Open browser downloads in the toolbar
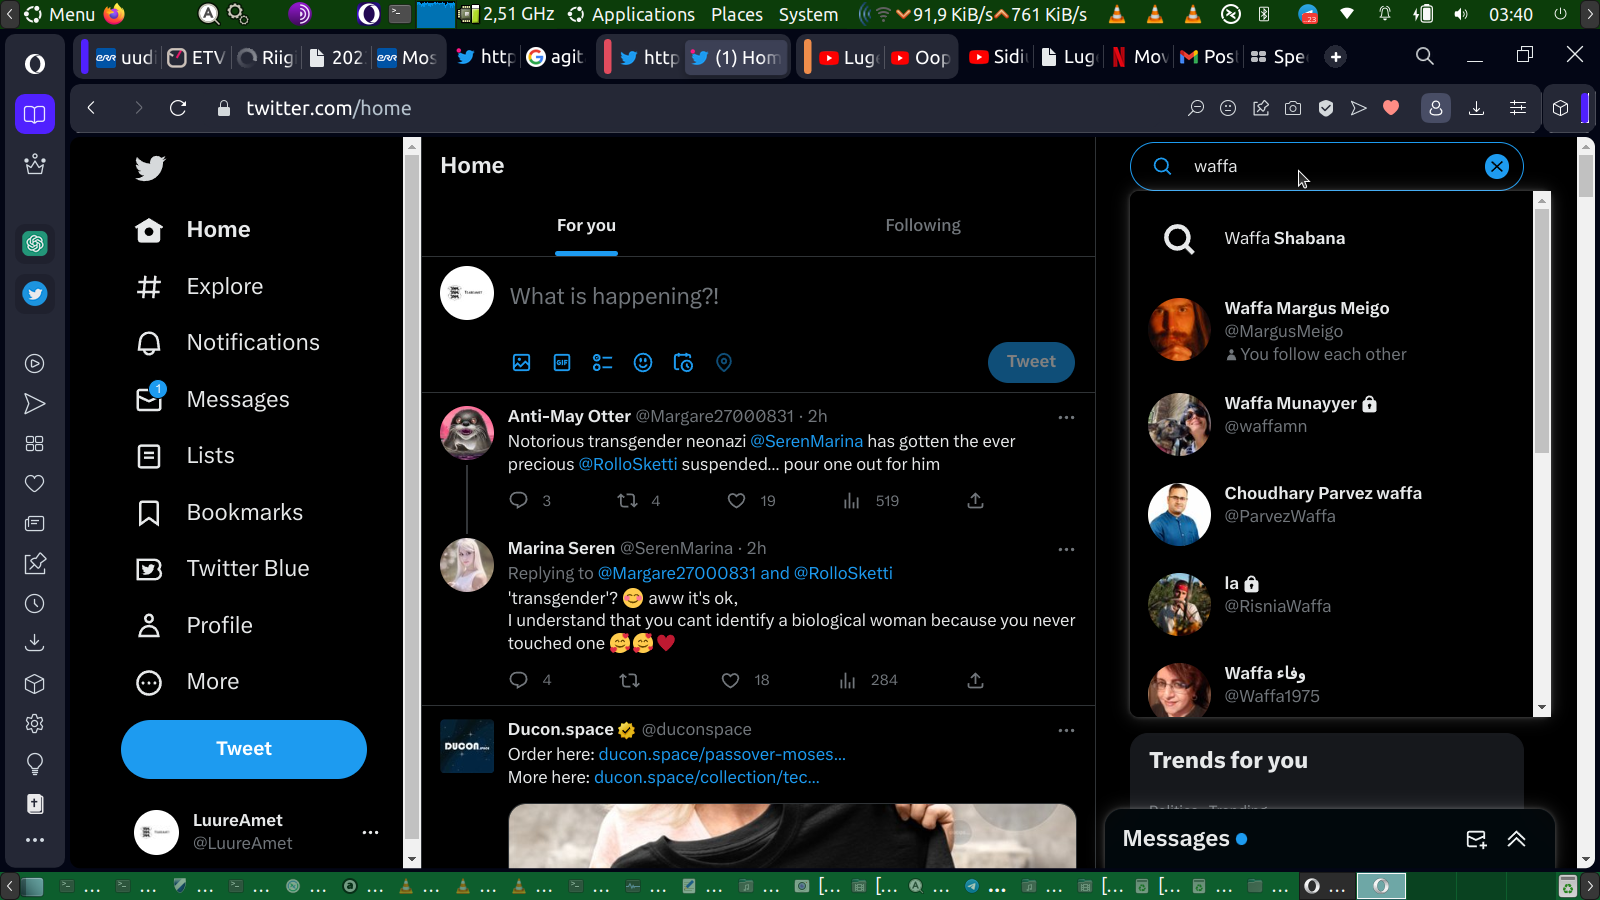This screenshot has width=1600, height=900. point(1476,108)
